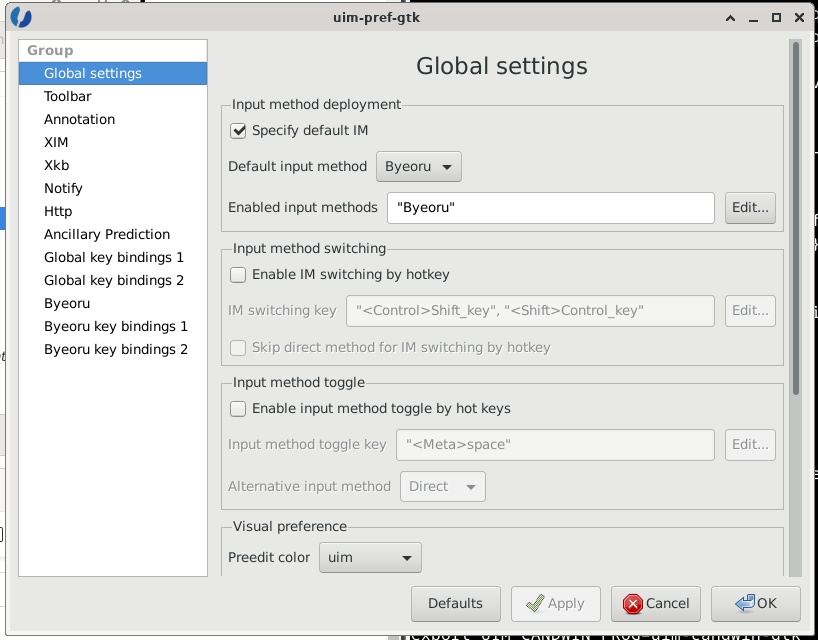Screen dimensions: 818x640
Task: Select Toolbar group
Action: tap(113, 96)
